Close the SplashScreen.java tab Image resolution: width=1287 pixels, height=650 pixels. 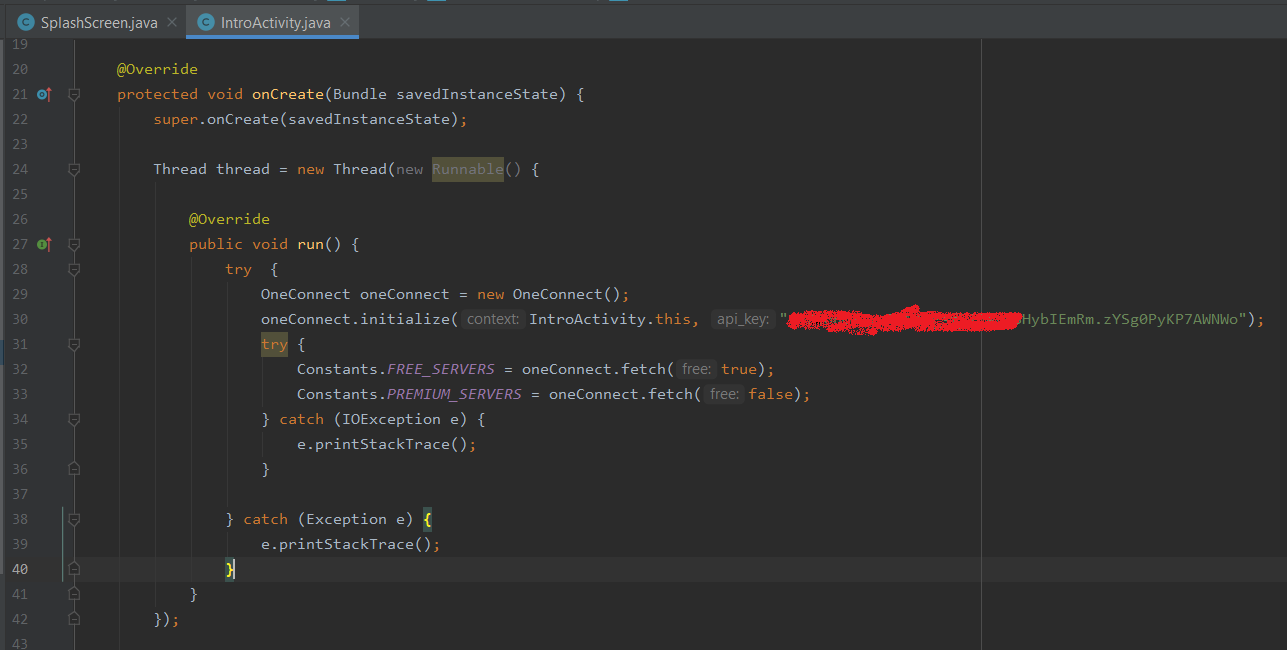pos(171,22)
